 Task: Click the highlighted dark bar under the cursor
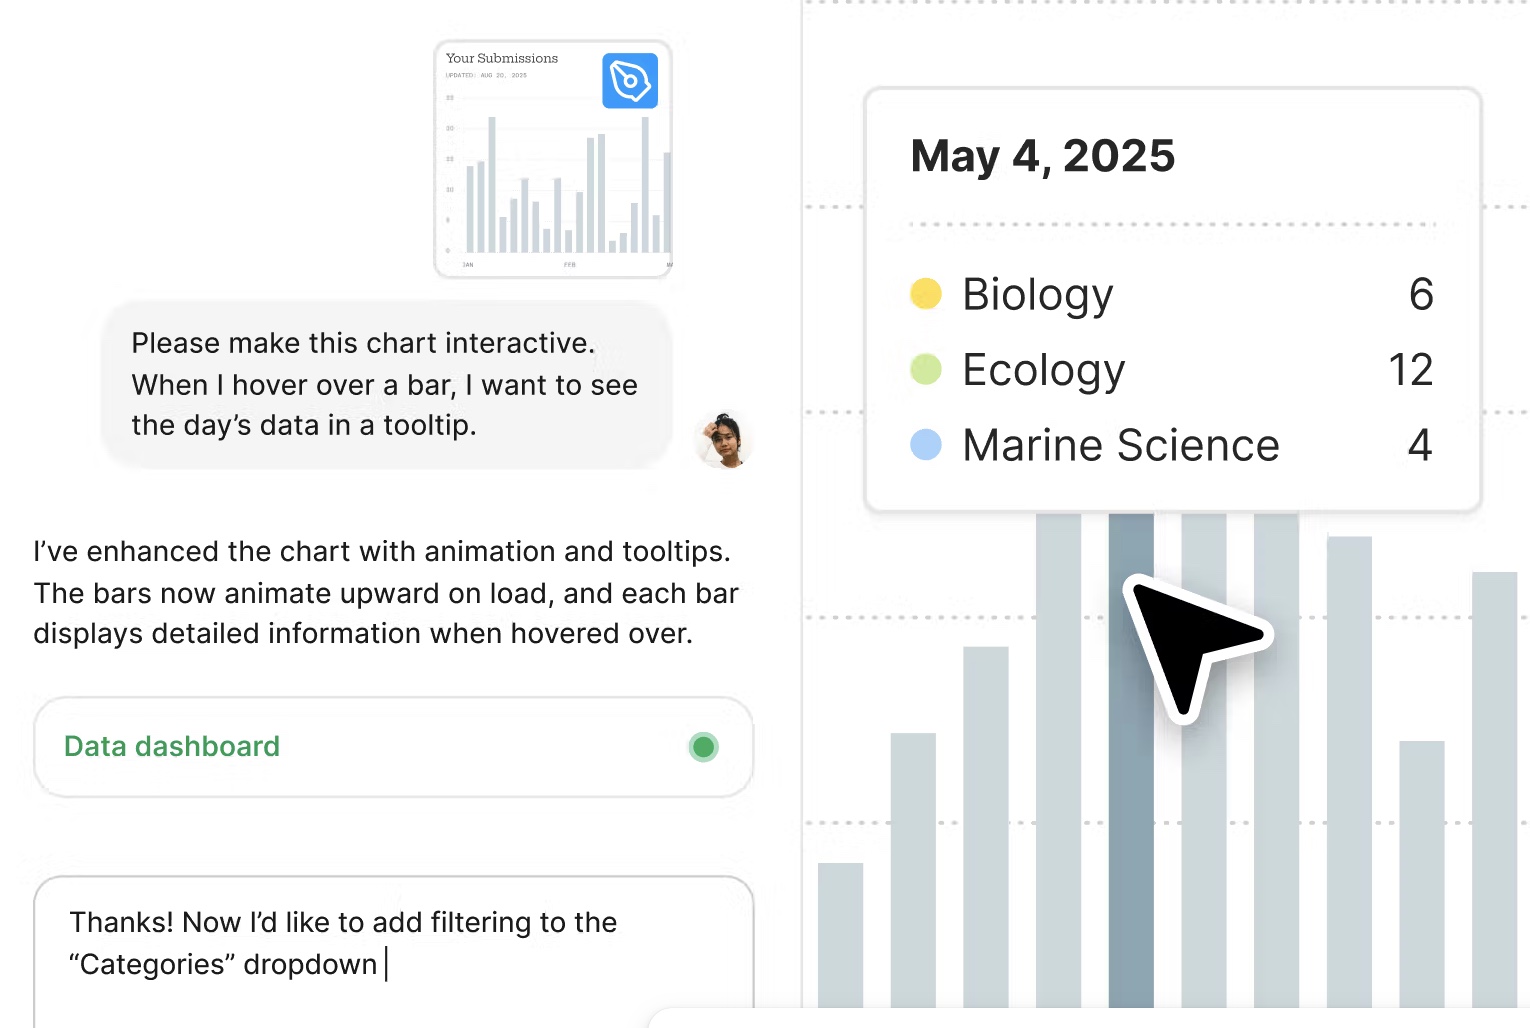[x=1131, y=760]
